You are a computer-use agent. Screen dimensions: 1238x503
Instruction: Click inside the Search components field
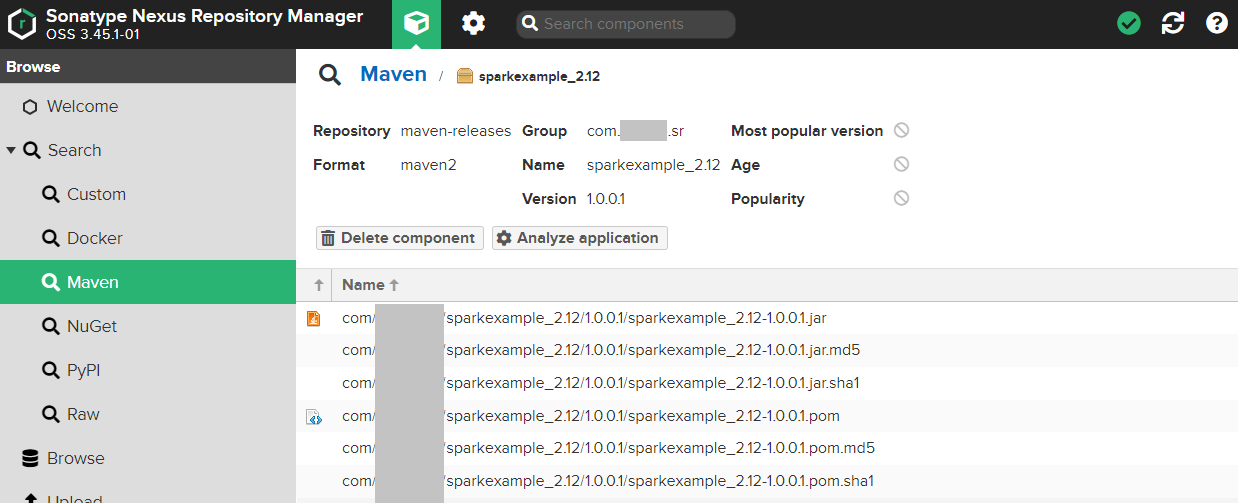click(625, 24)
